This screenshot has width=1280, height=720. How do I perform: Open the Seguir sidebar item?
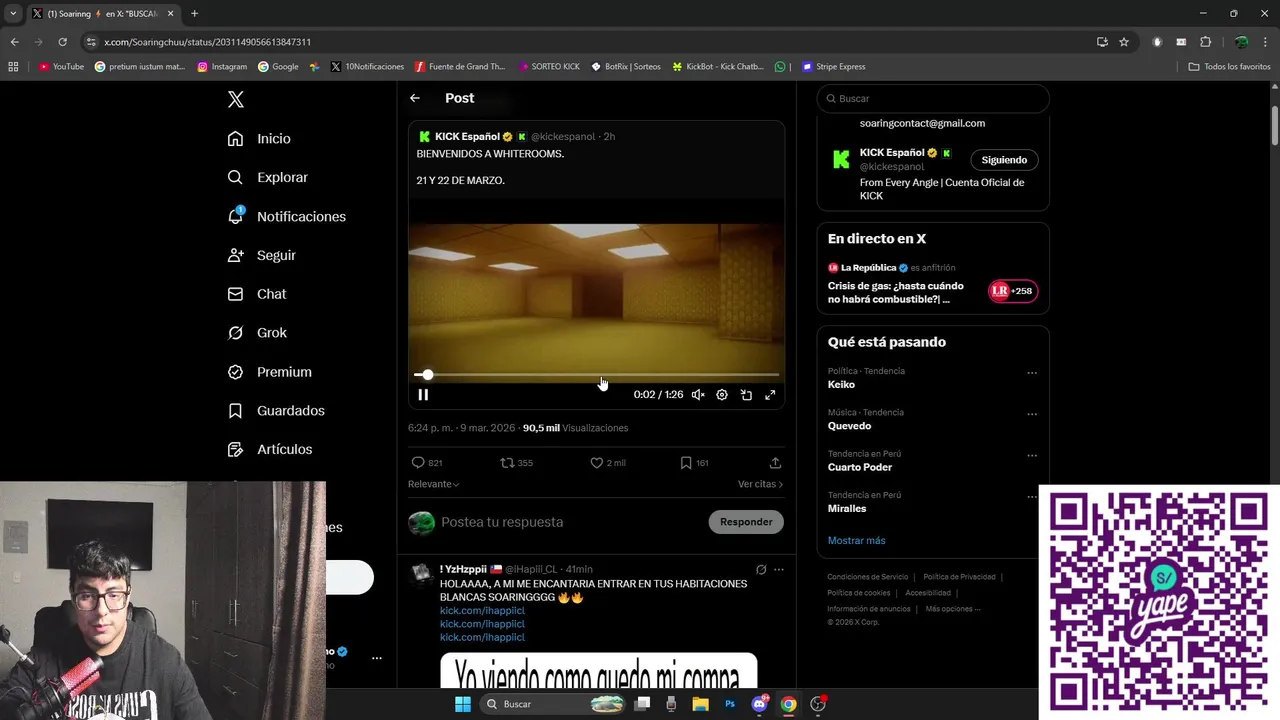[262, 255]
